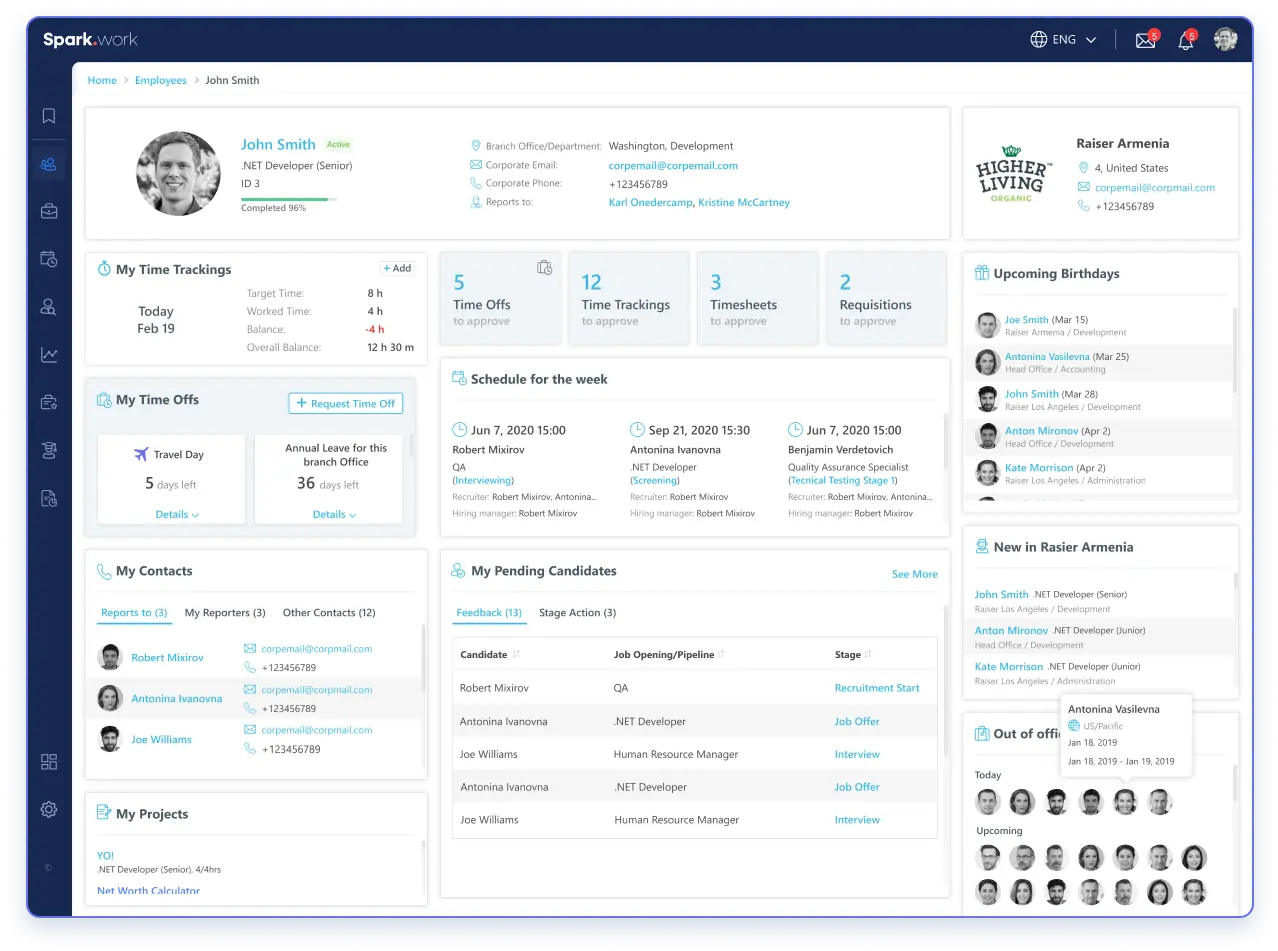This screenshot has width=1278, height=951.
Task: Select the My Reporters (3) tab
Action: point(225,612)
